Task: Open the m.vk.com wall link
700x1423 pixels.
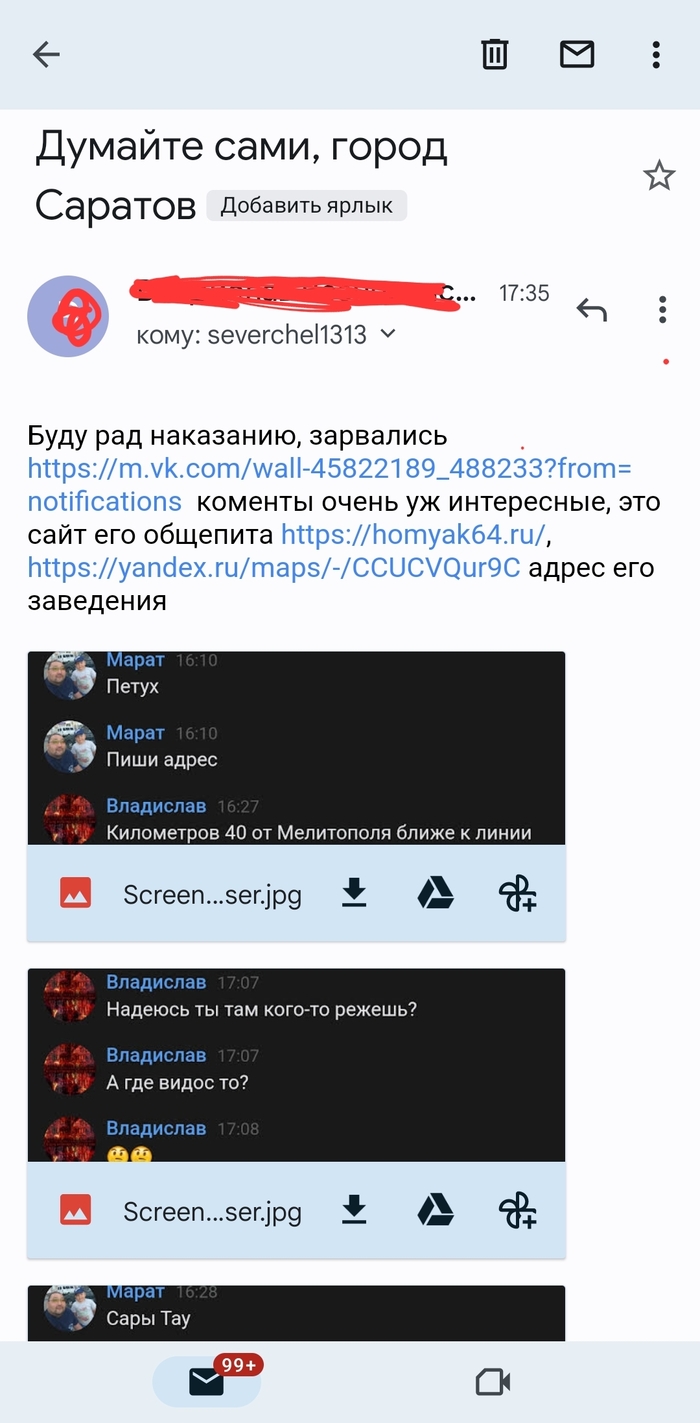Action: [x=330, y=484]
